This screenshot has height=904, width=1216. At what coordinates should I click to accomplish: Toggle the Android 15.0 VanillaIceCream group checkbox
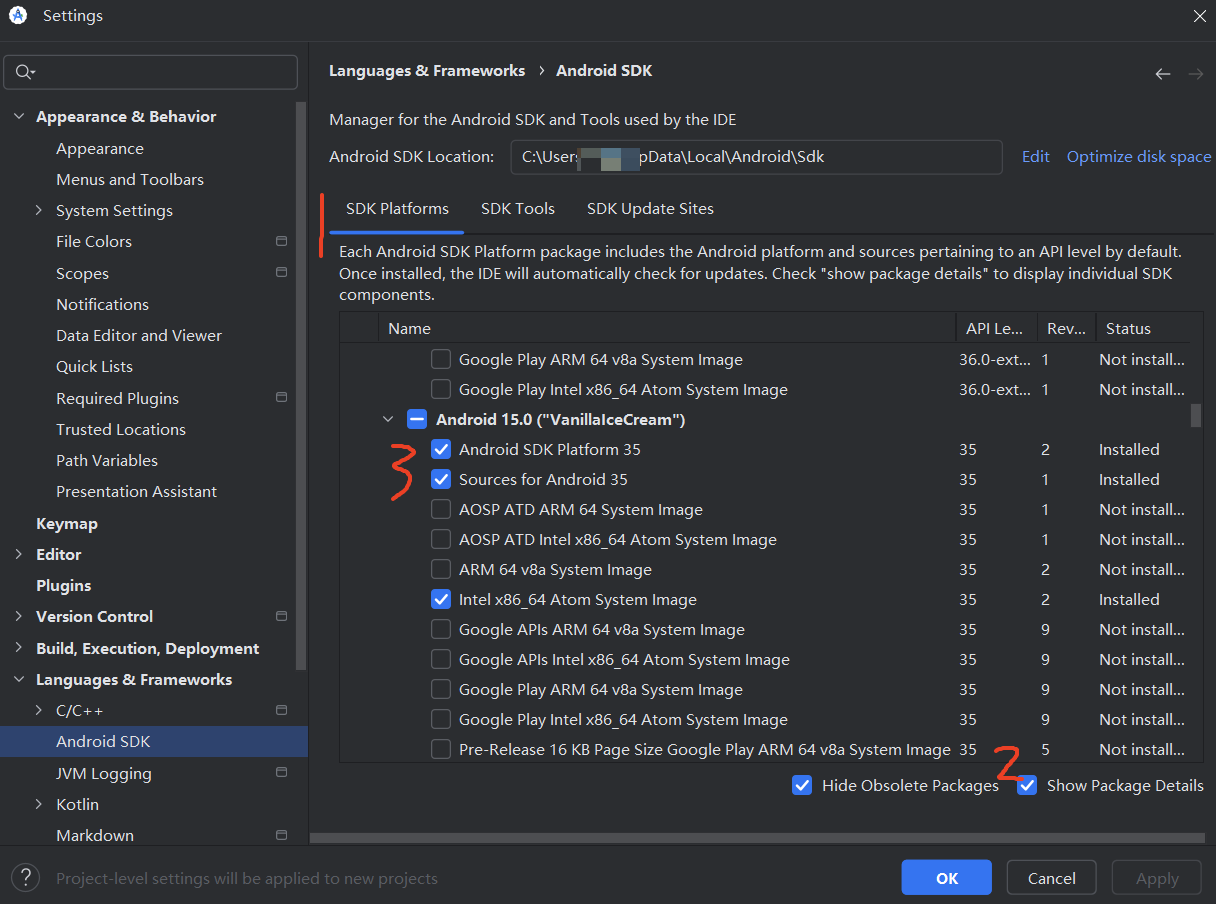(418, 419)
